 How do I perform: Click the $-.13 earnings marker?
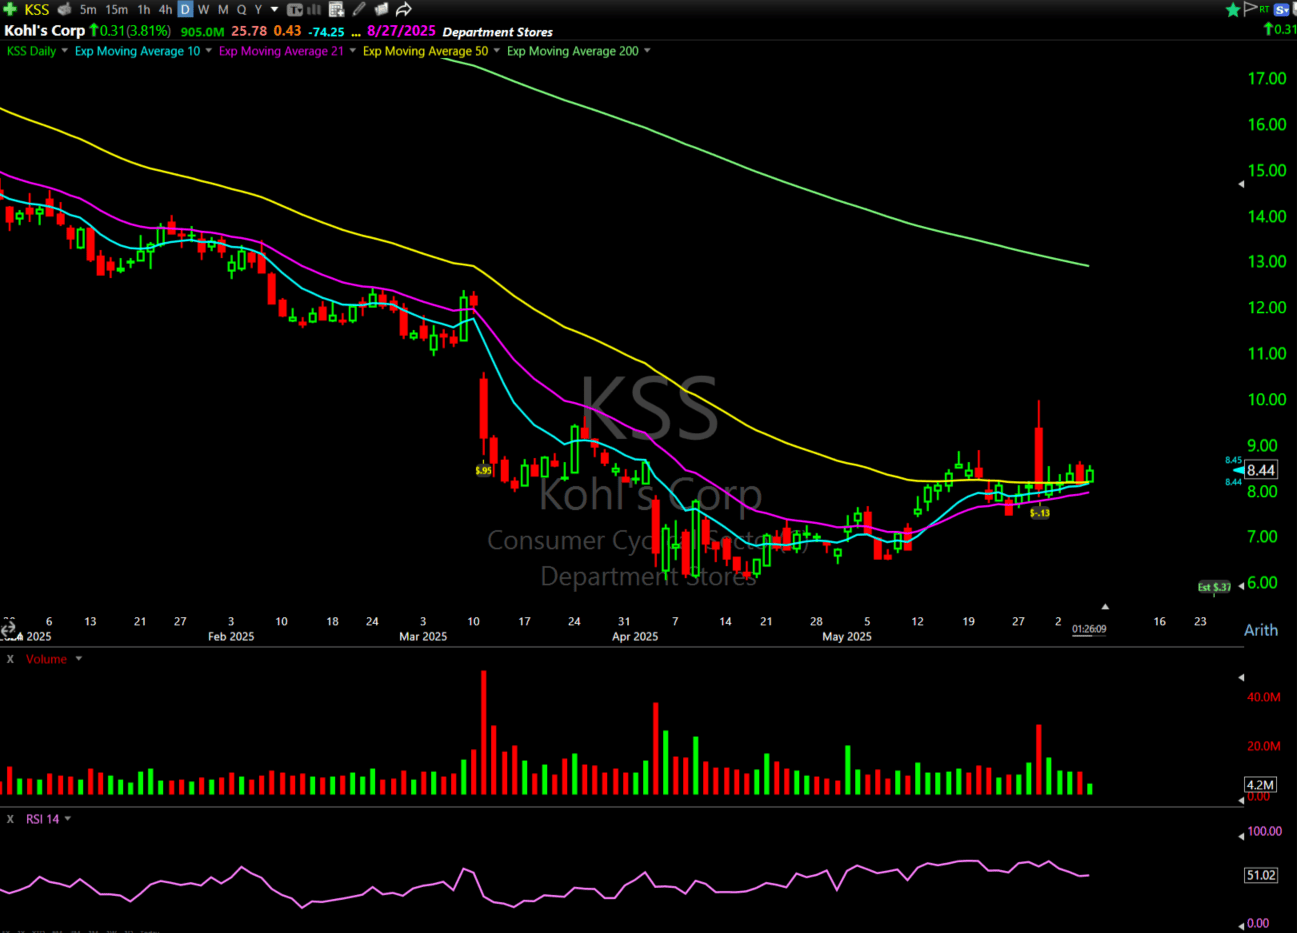click(1040, 513)
